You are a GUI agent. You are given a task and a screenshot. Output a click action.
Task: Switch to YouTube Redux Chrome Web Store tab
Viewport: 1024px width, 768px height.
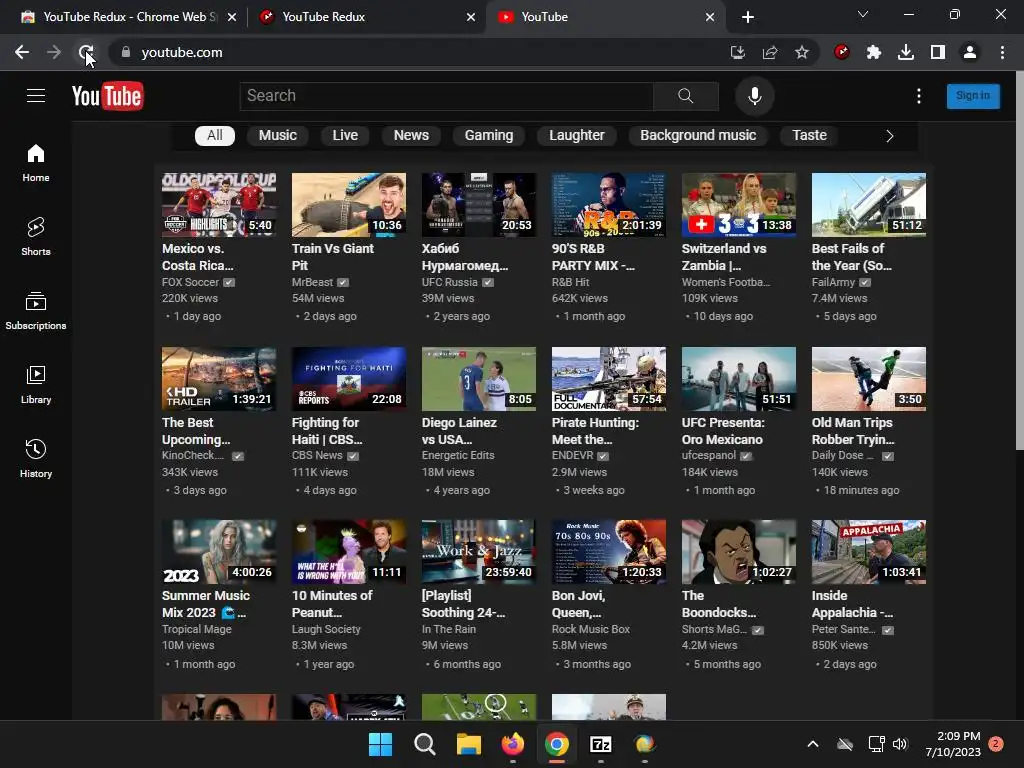coord(129,17)
